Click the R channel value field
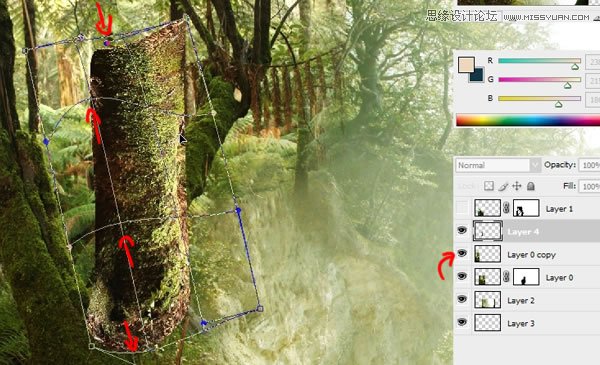The image size is (600, 365). [593, 62]
